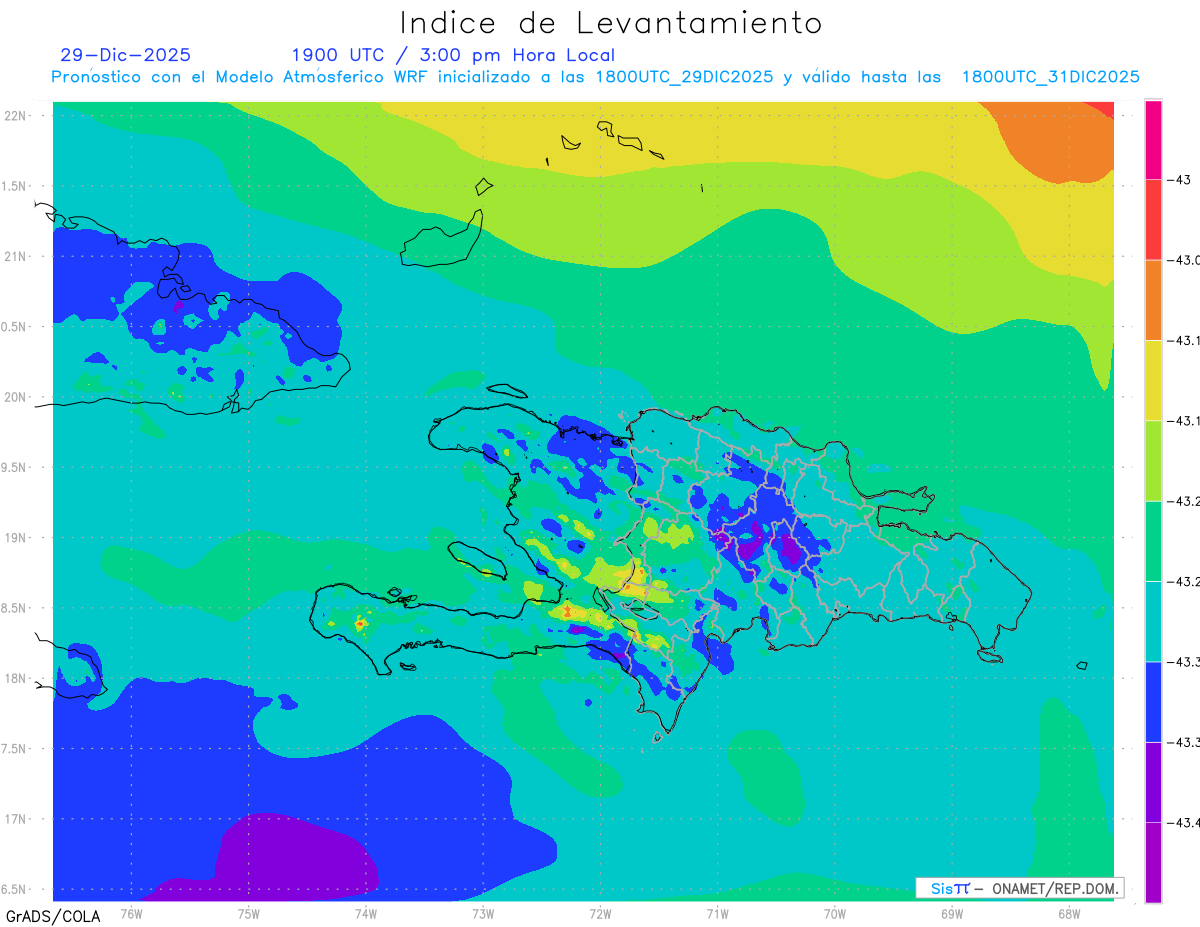This screenshot has height=927, width=1200.
Task: Click the "20N" latitude label
Action: point(17,397)
